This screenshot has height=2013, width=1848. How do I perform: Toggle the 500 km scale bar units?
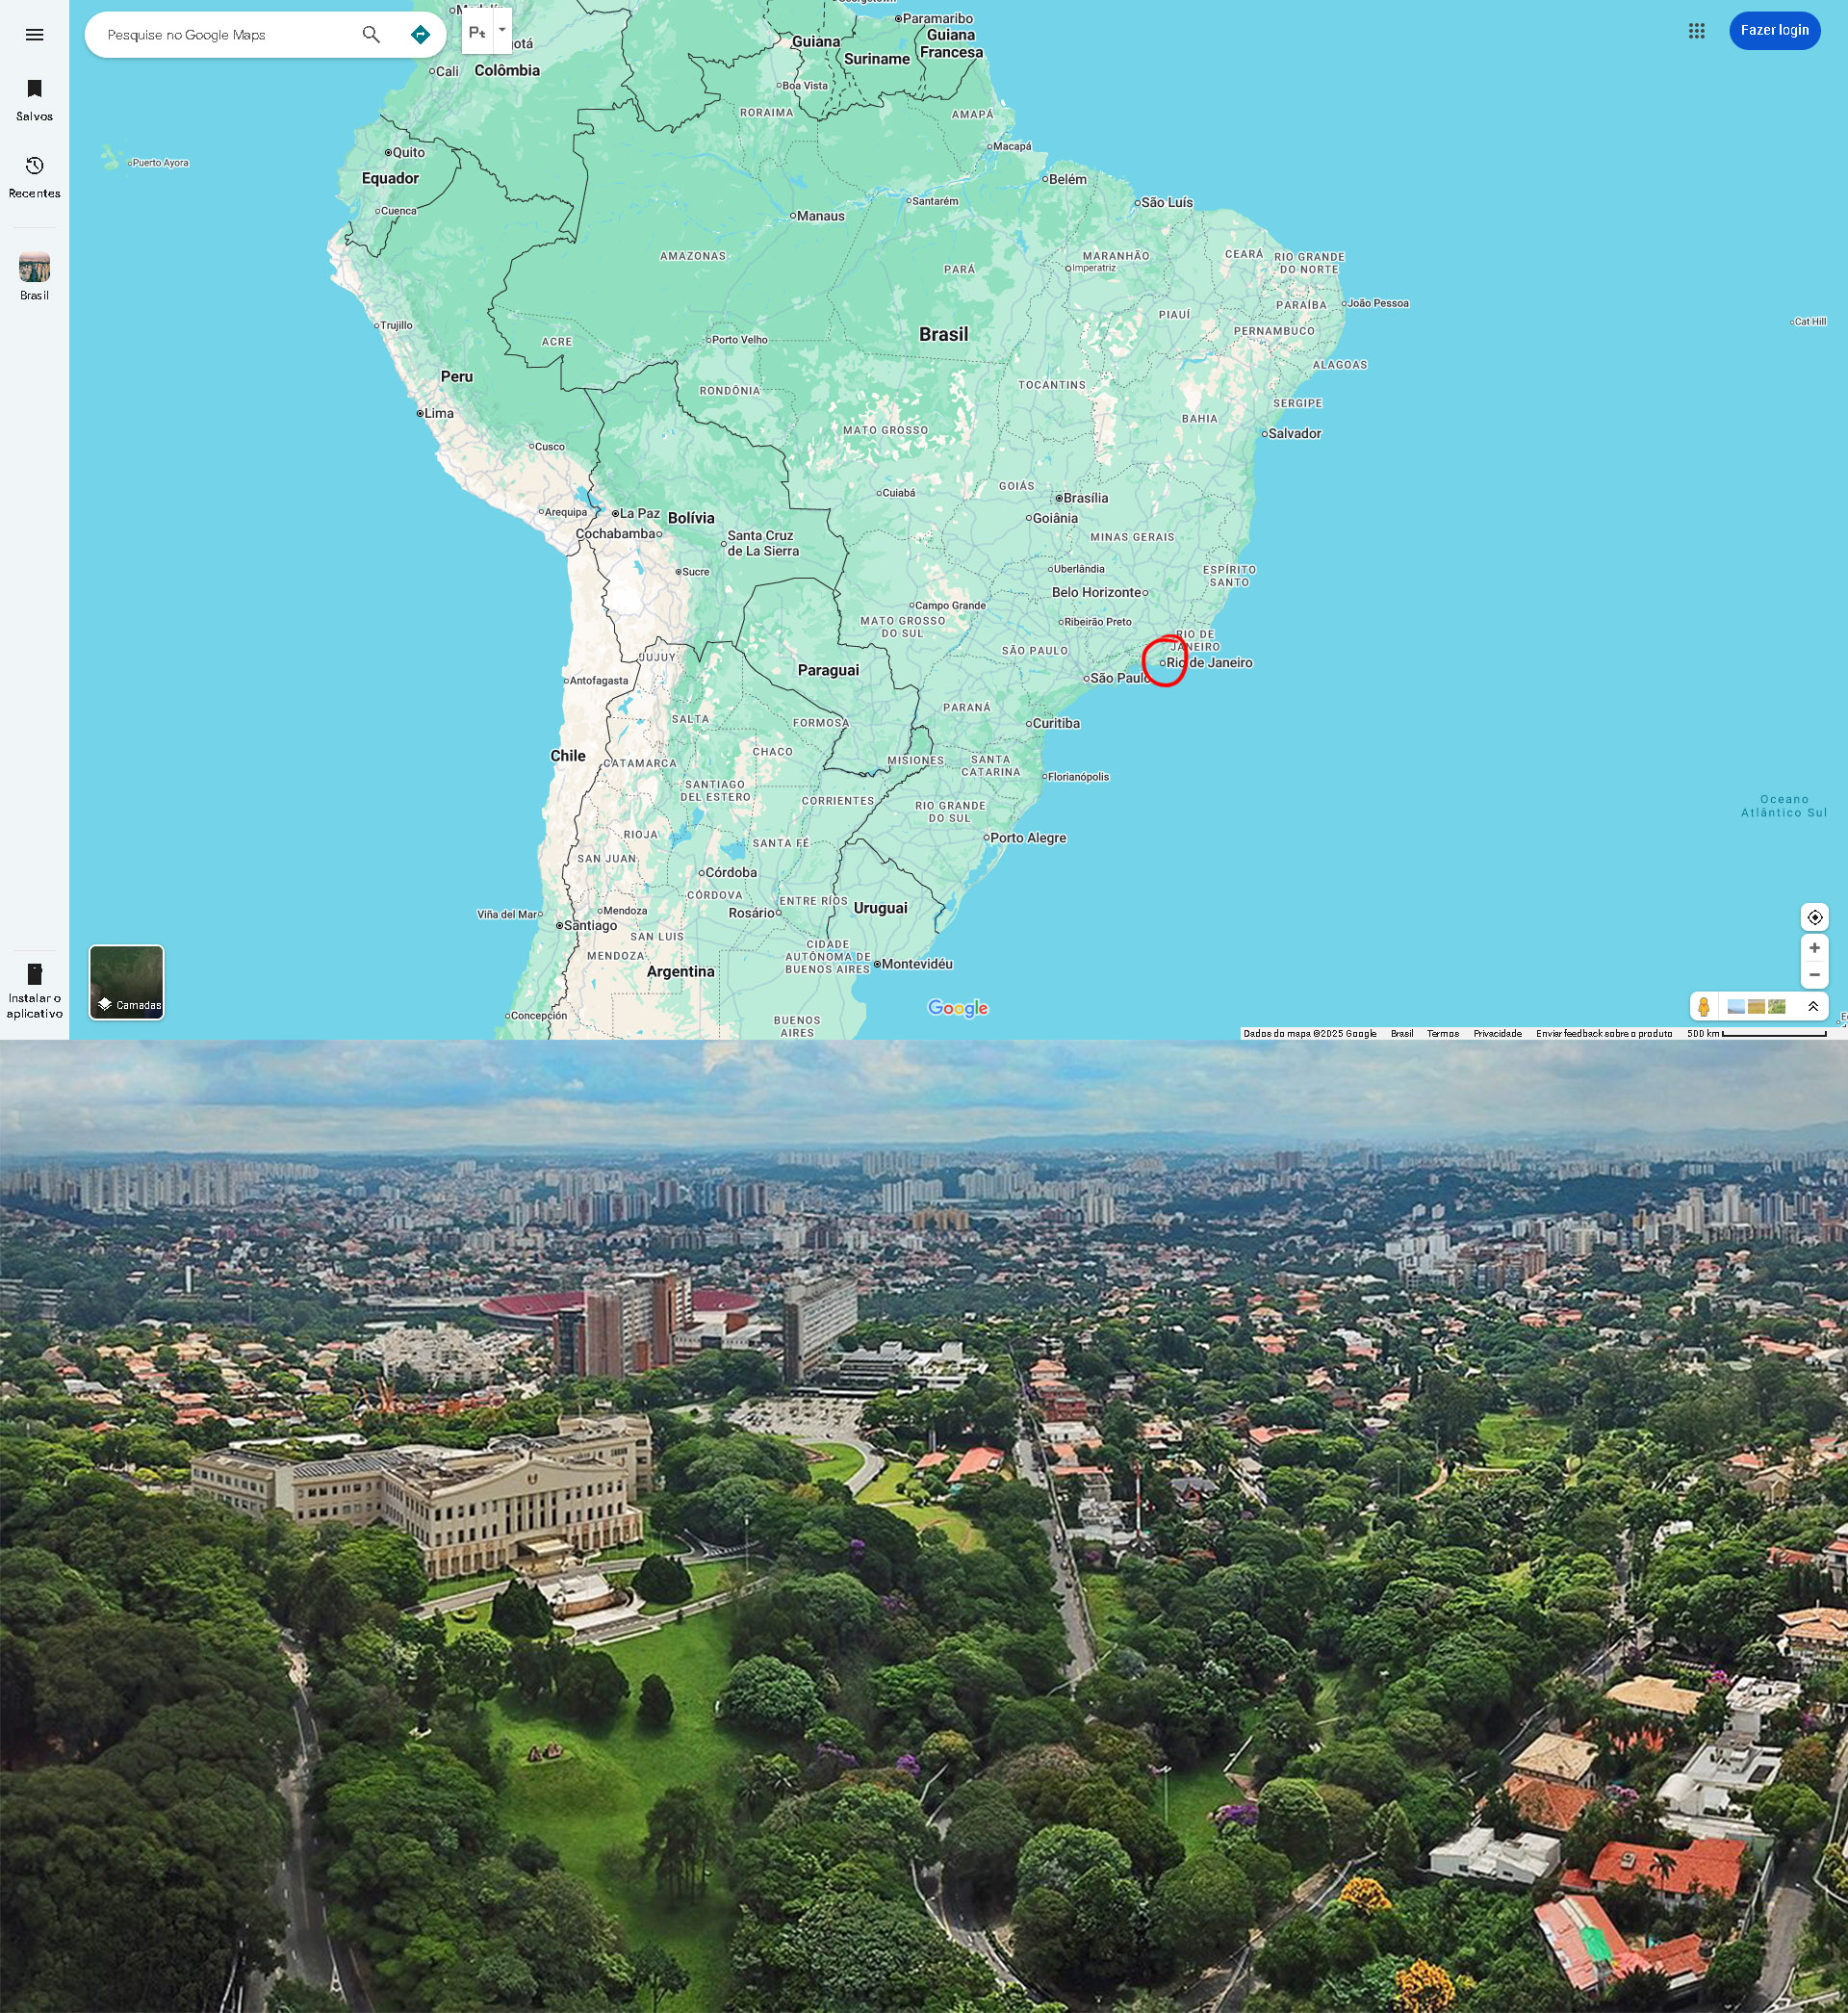(x=1756, y=1034)
